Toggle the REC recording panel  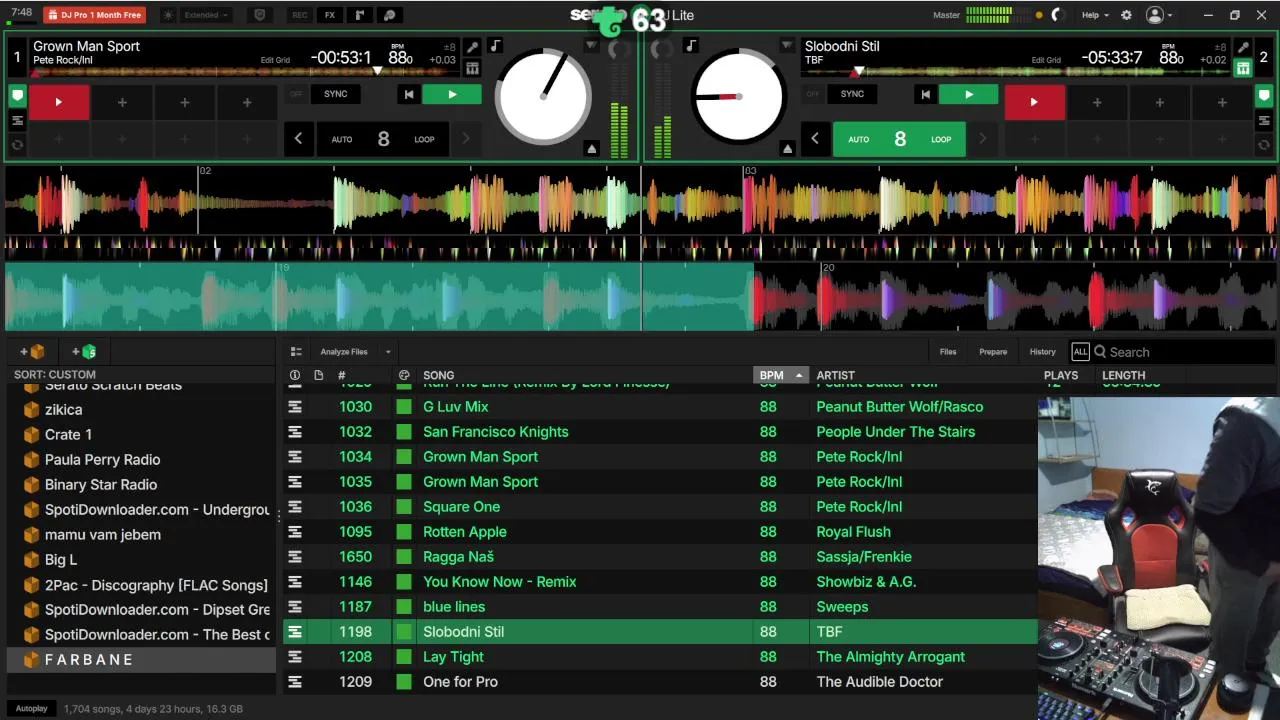point(299,15)
